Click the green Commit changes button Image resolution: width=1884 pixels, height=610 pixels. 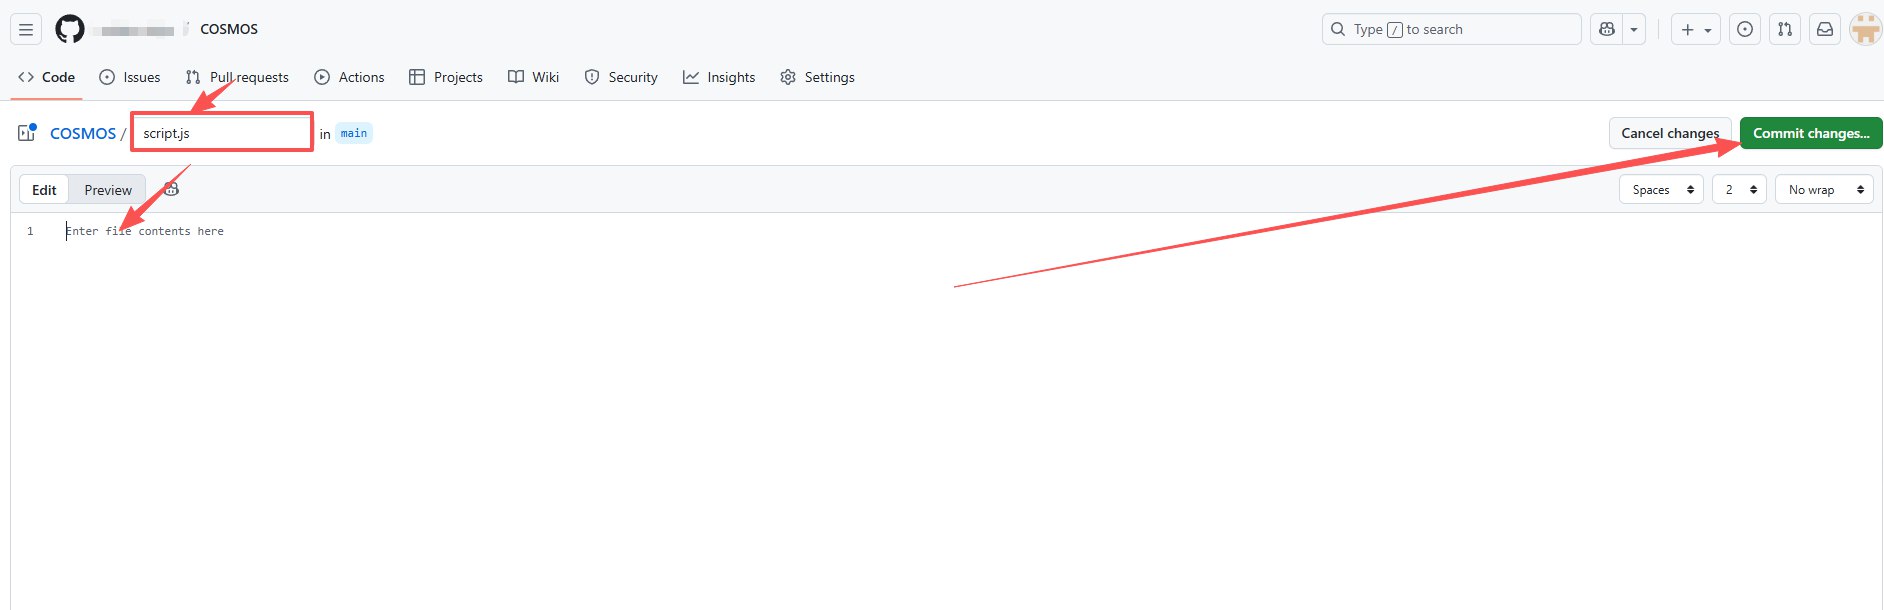(x=1810, y=133)
